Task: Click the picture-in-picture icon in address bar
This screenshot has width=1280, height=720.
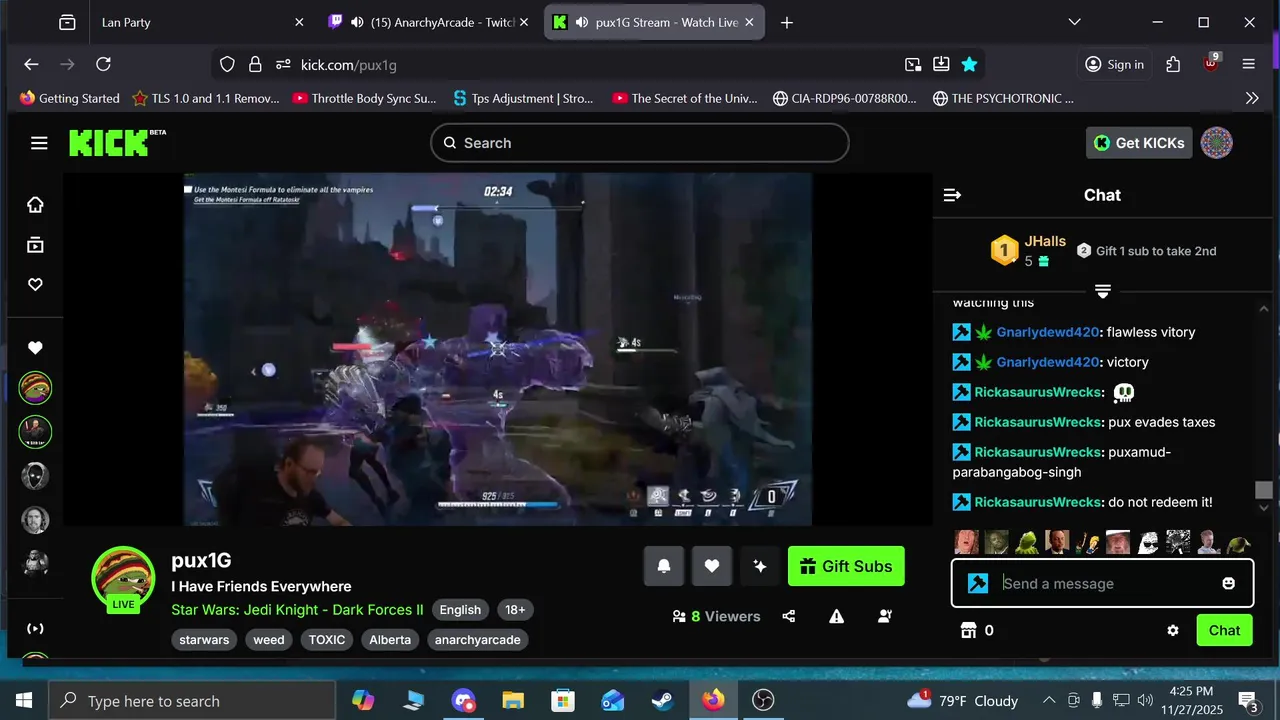Action: click(913, 64)
